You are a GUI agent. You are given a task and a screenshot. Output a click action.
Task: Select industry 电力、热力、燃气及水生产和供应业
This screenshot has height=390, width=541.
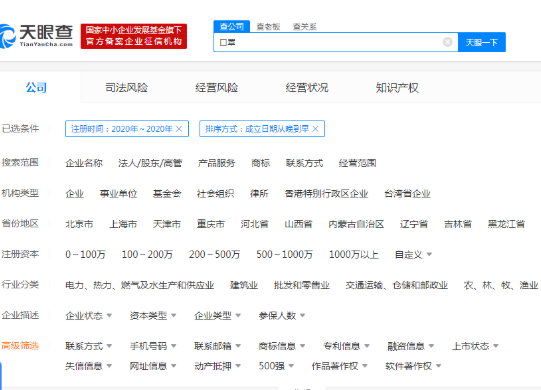140,285
